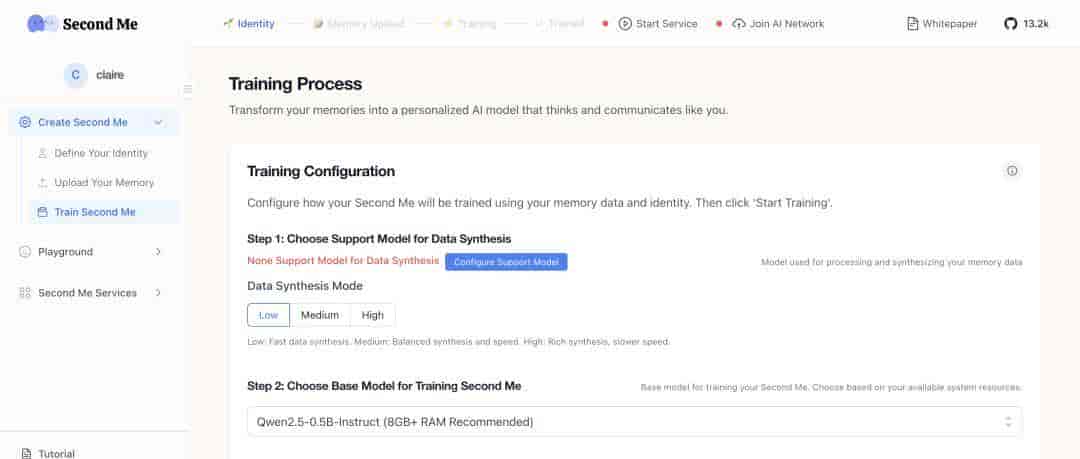Click the Playground icon
Screen dimensions: 1080x459
pos(25,252)
